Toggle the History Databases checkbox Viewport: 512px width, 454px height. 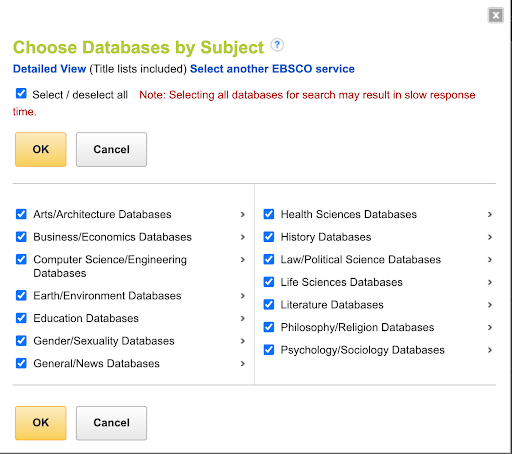[x=269, y=237]
